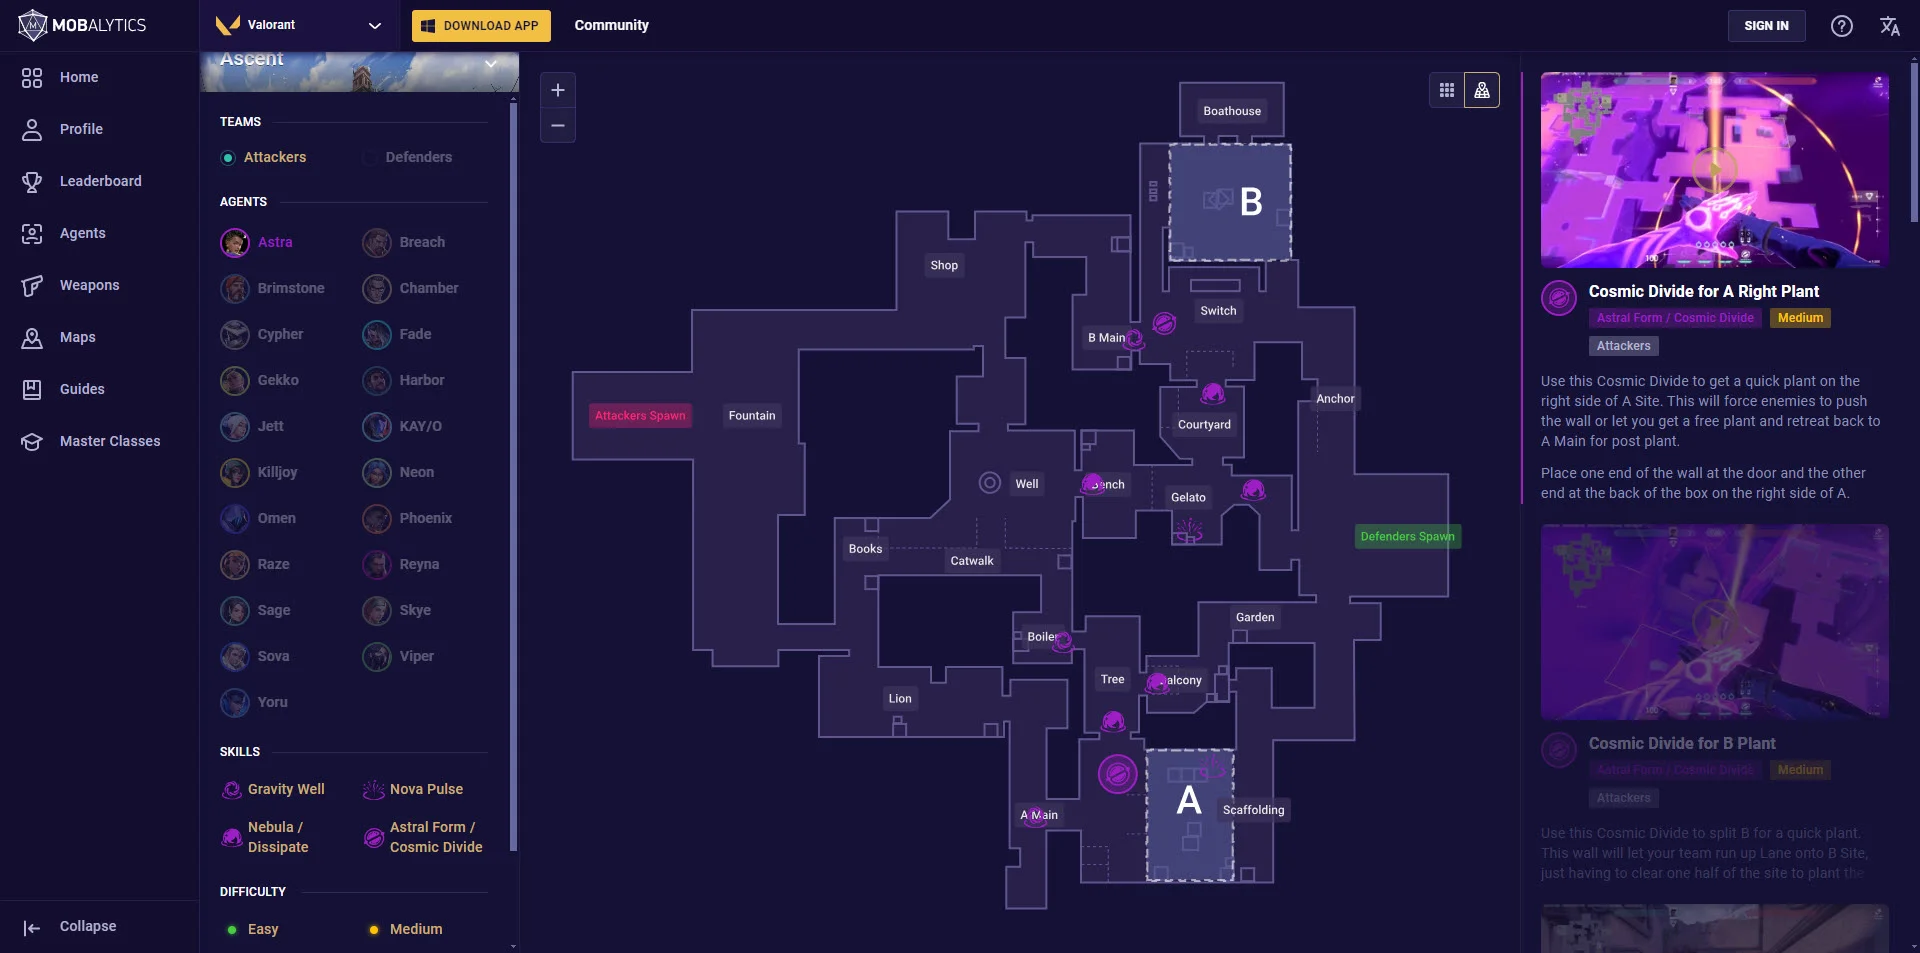Go to Home page

[x=79, y=77]
